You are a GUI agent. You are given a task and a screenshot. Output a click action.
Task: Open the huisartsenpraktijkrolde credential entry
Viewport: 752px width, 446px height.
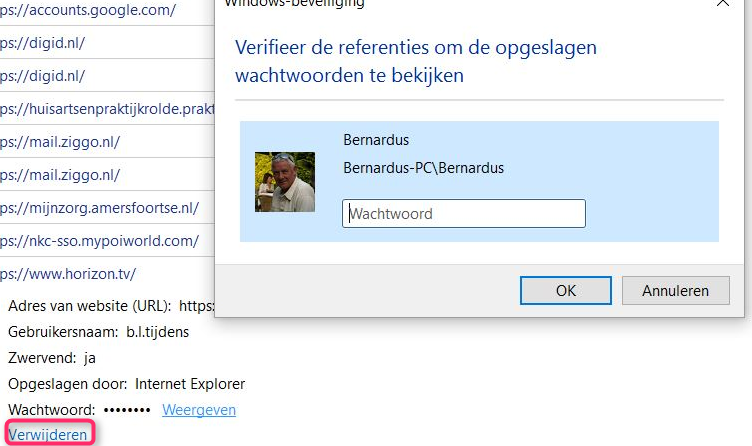point(106,109)
